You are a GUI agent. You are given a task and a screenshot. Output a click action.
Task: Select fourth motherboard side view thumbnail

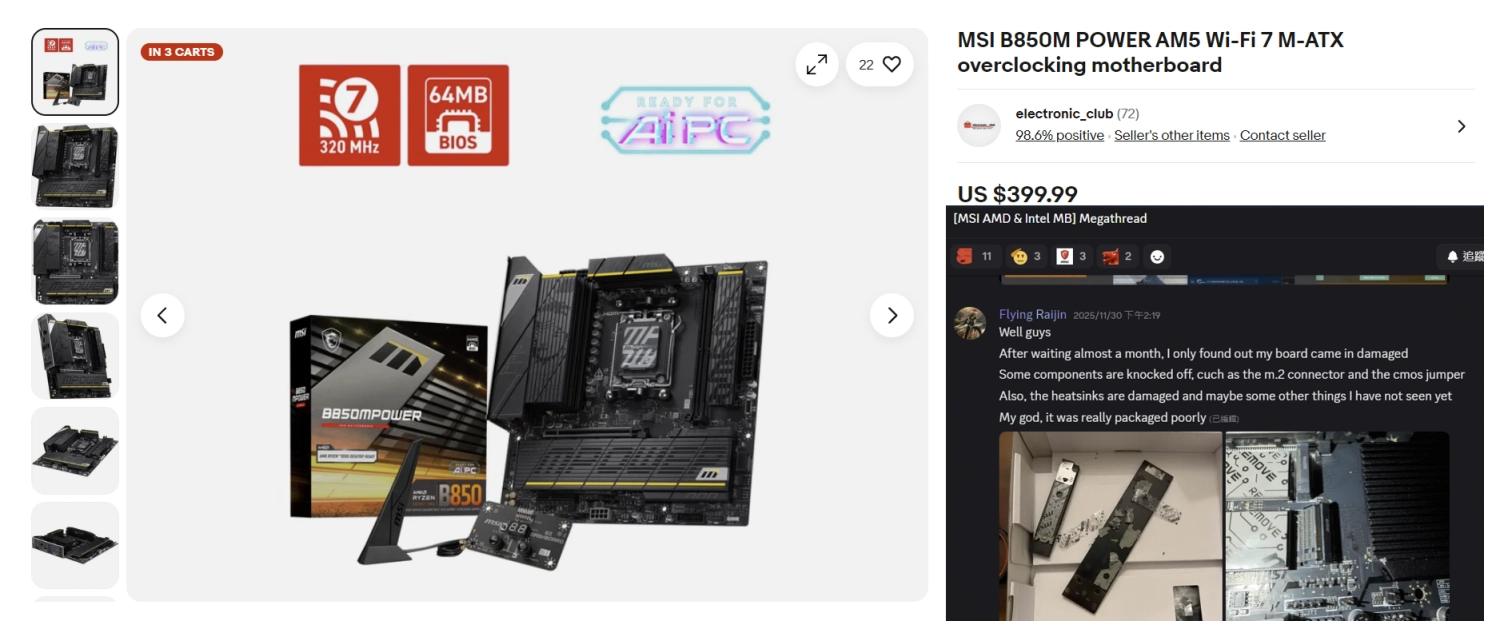pos(75,356)
